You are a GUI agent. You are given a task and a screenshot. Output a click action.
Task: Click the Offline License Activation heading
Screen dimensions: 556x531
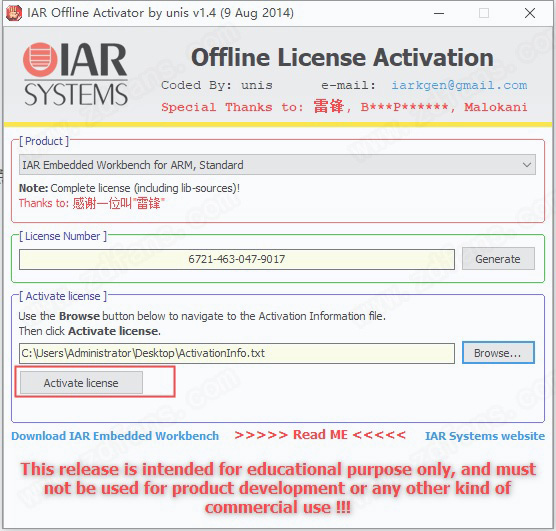click(342, 57)
